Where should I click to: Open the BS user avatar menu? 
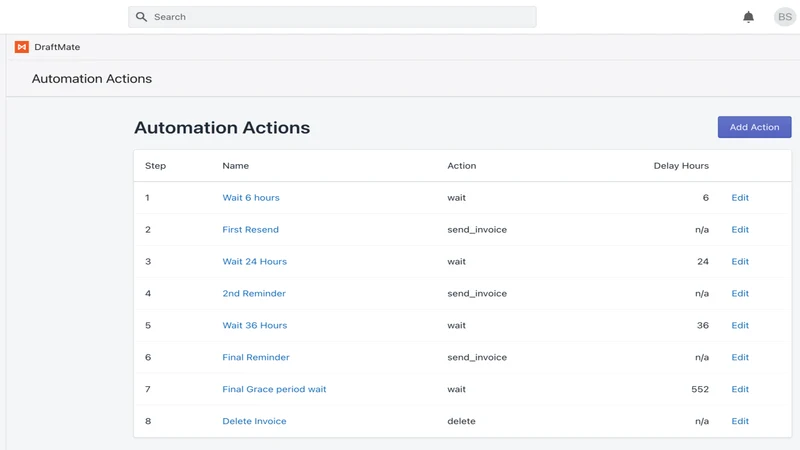click(785, 17)
